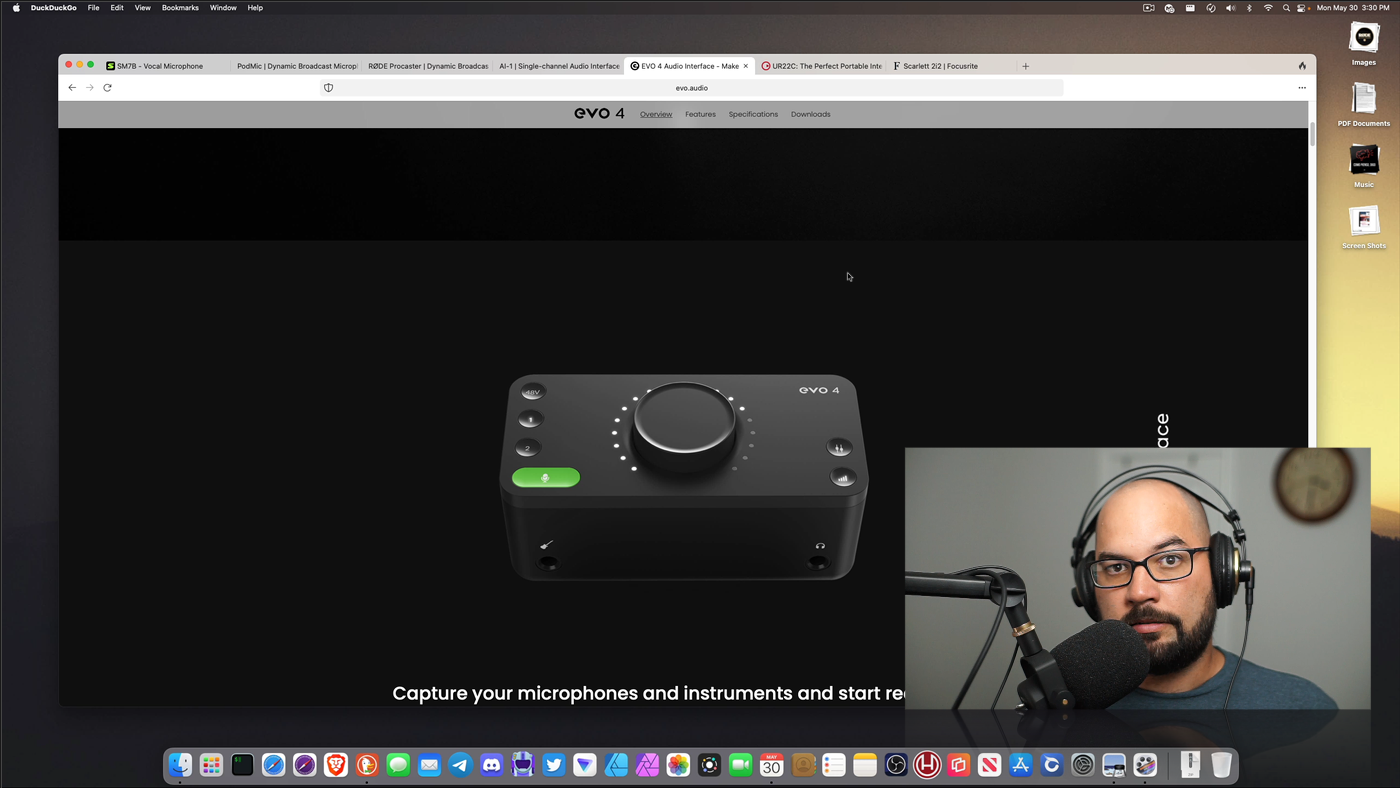1400x788 pixels.
Task: Click the DuckDuckGo fire button
Action: pos(1302,66)
